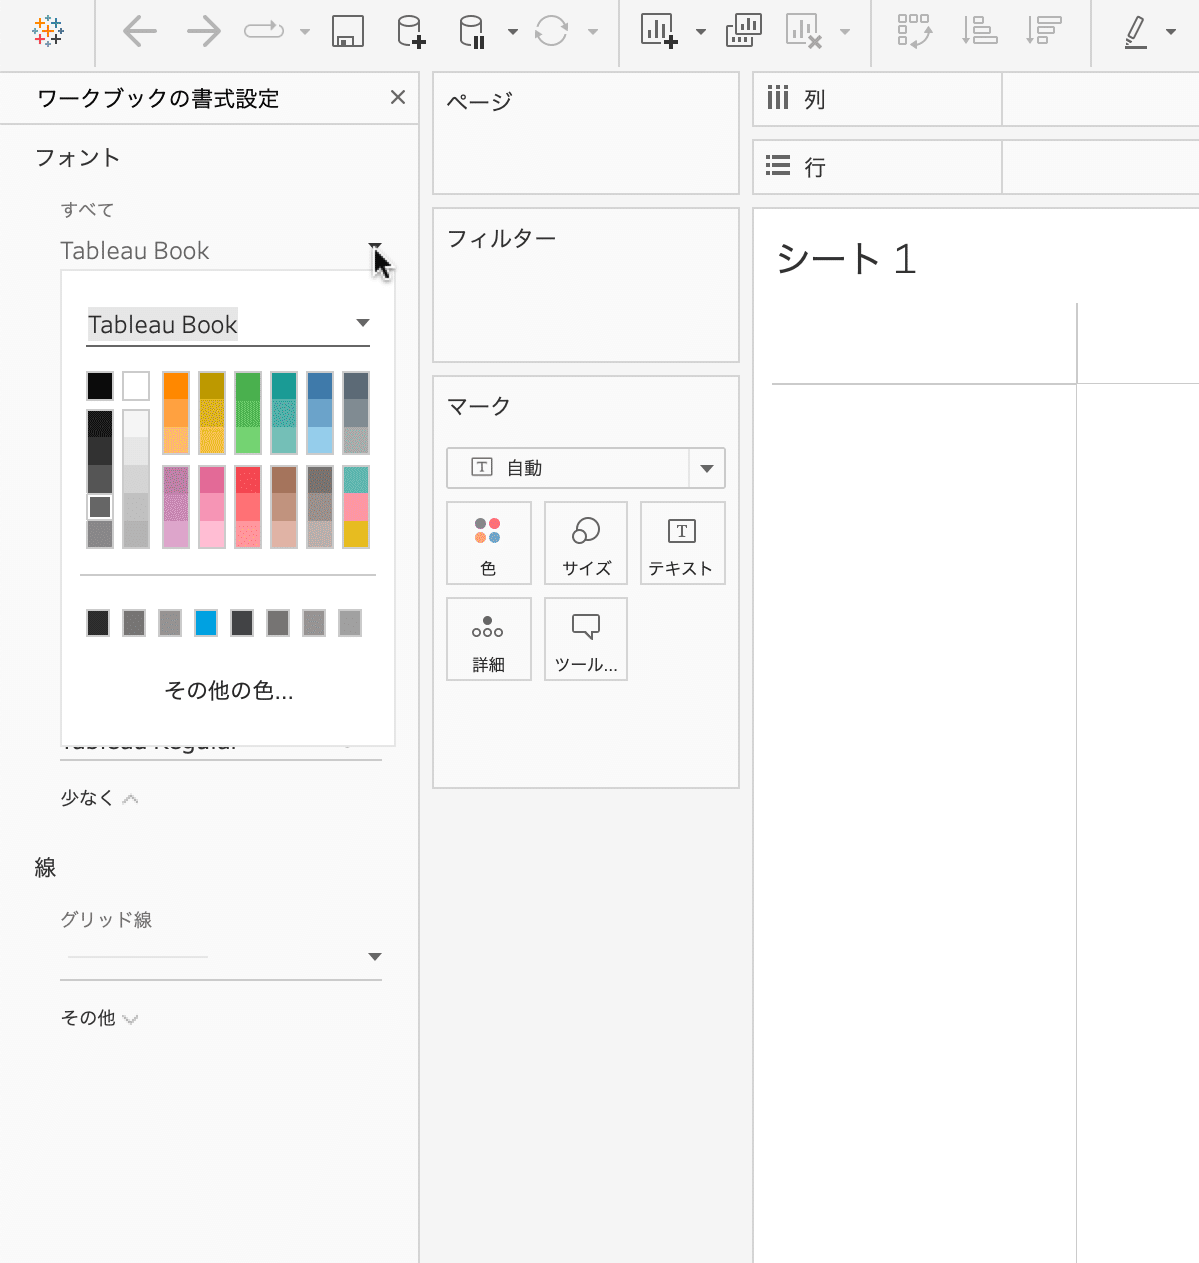Click the テキスト text mark card button

[682, 543]
